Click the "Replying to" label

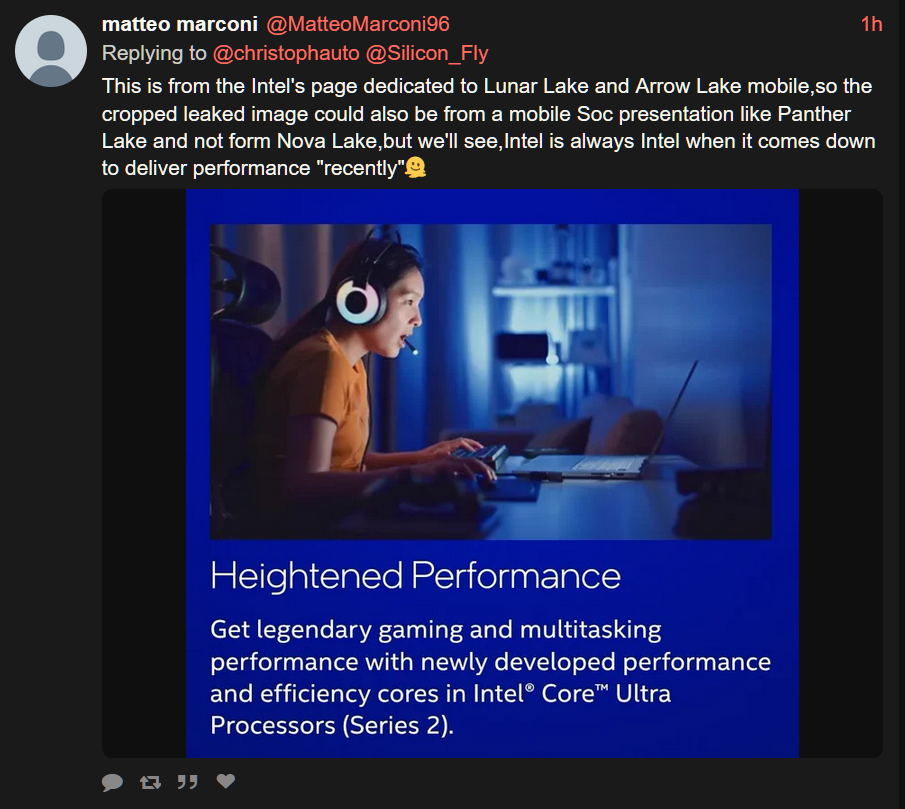pos(154,53)
